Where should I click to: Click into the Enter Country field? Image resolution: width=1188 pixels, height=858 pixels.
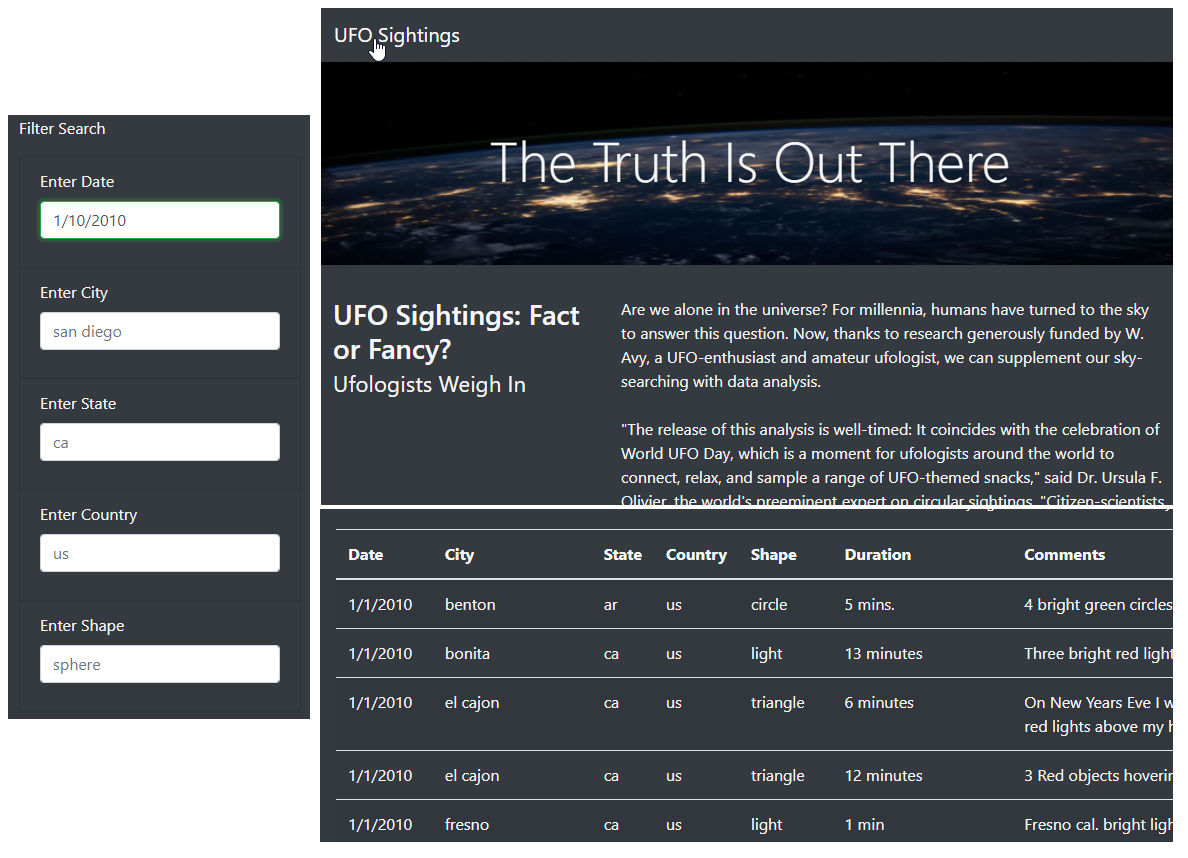(x=160, y=553)
